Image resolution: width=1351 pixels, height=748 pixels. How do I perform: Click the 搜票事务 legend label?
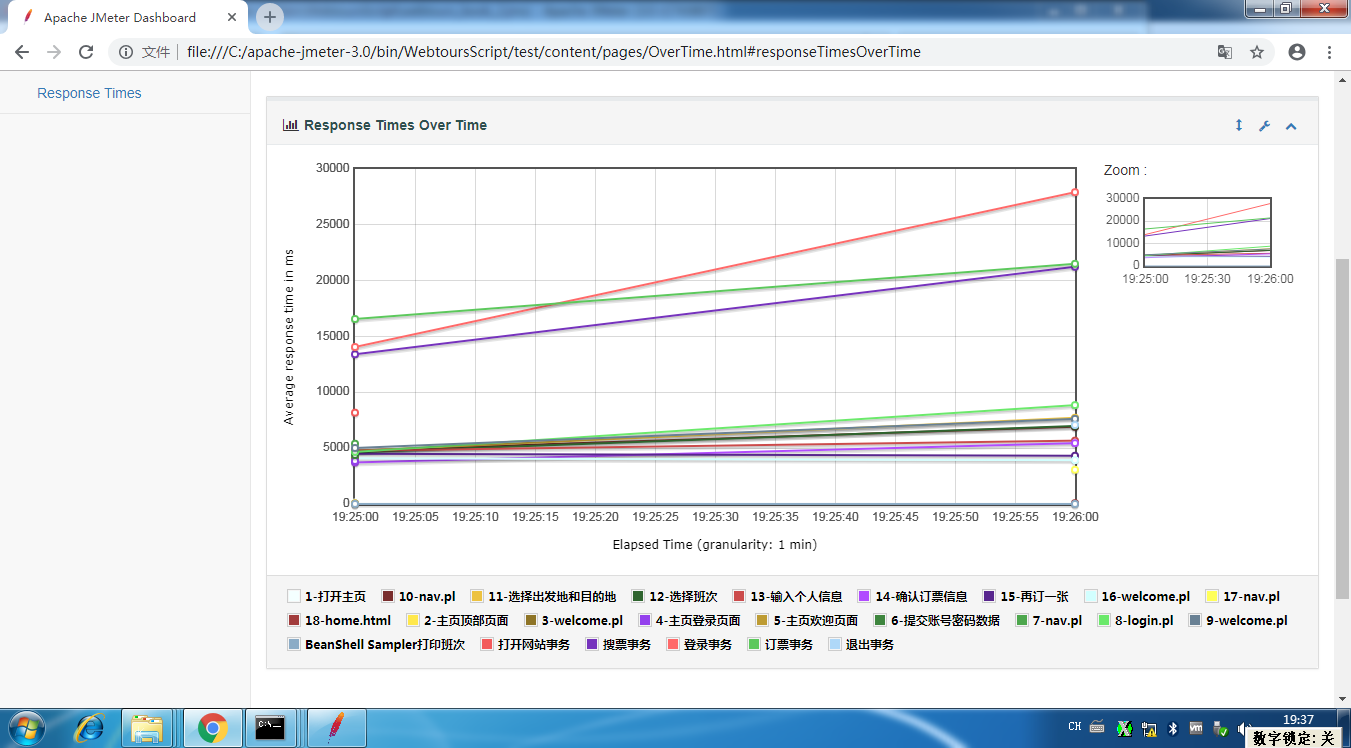[x=627, y=645]
